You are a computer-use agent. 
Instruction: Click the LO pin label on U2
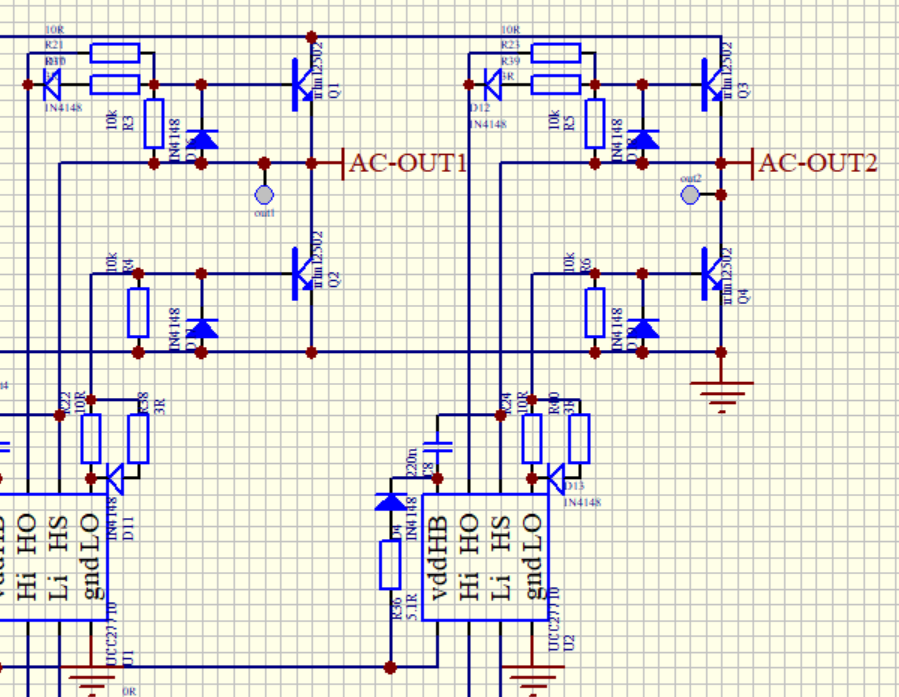point(532,533)
